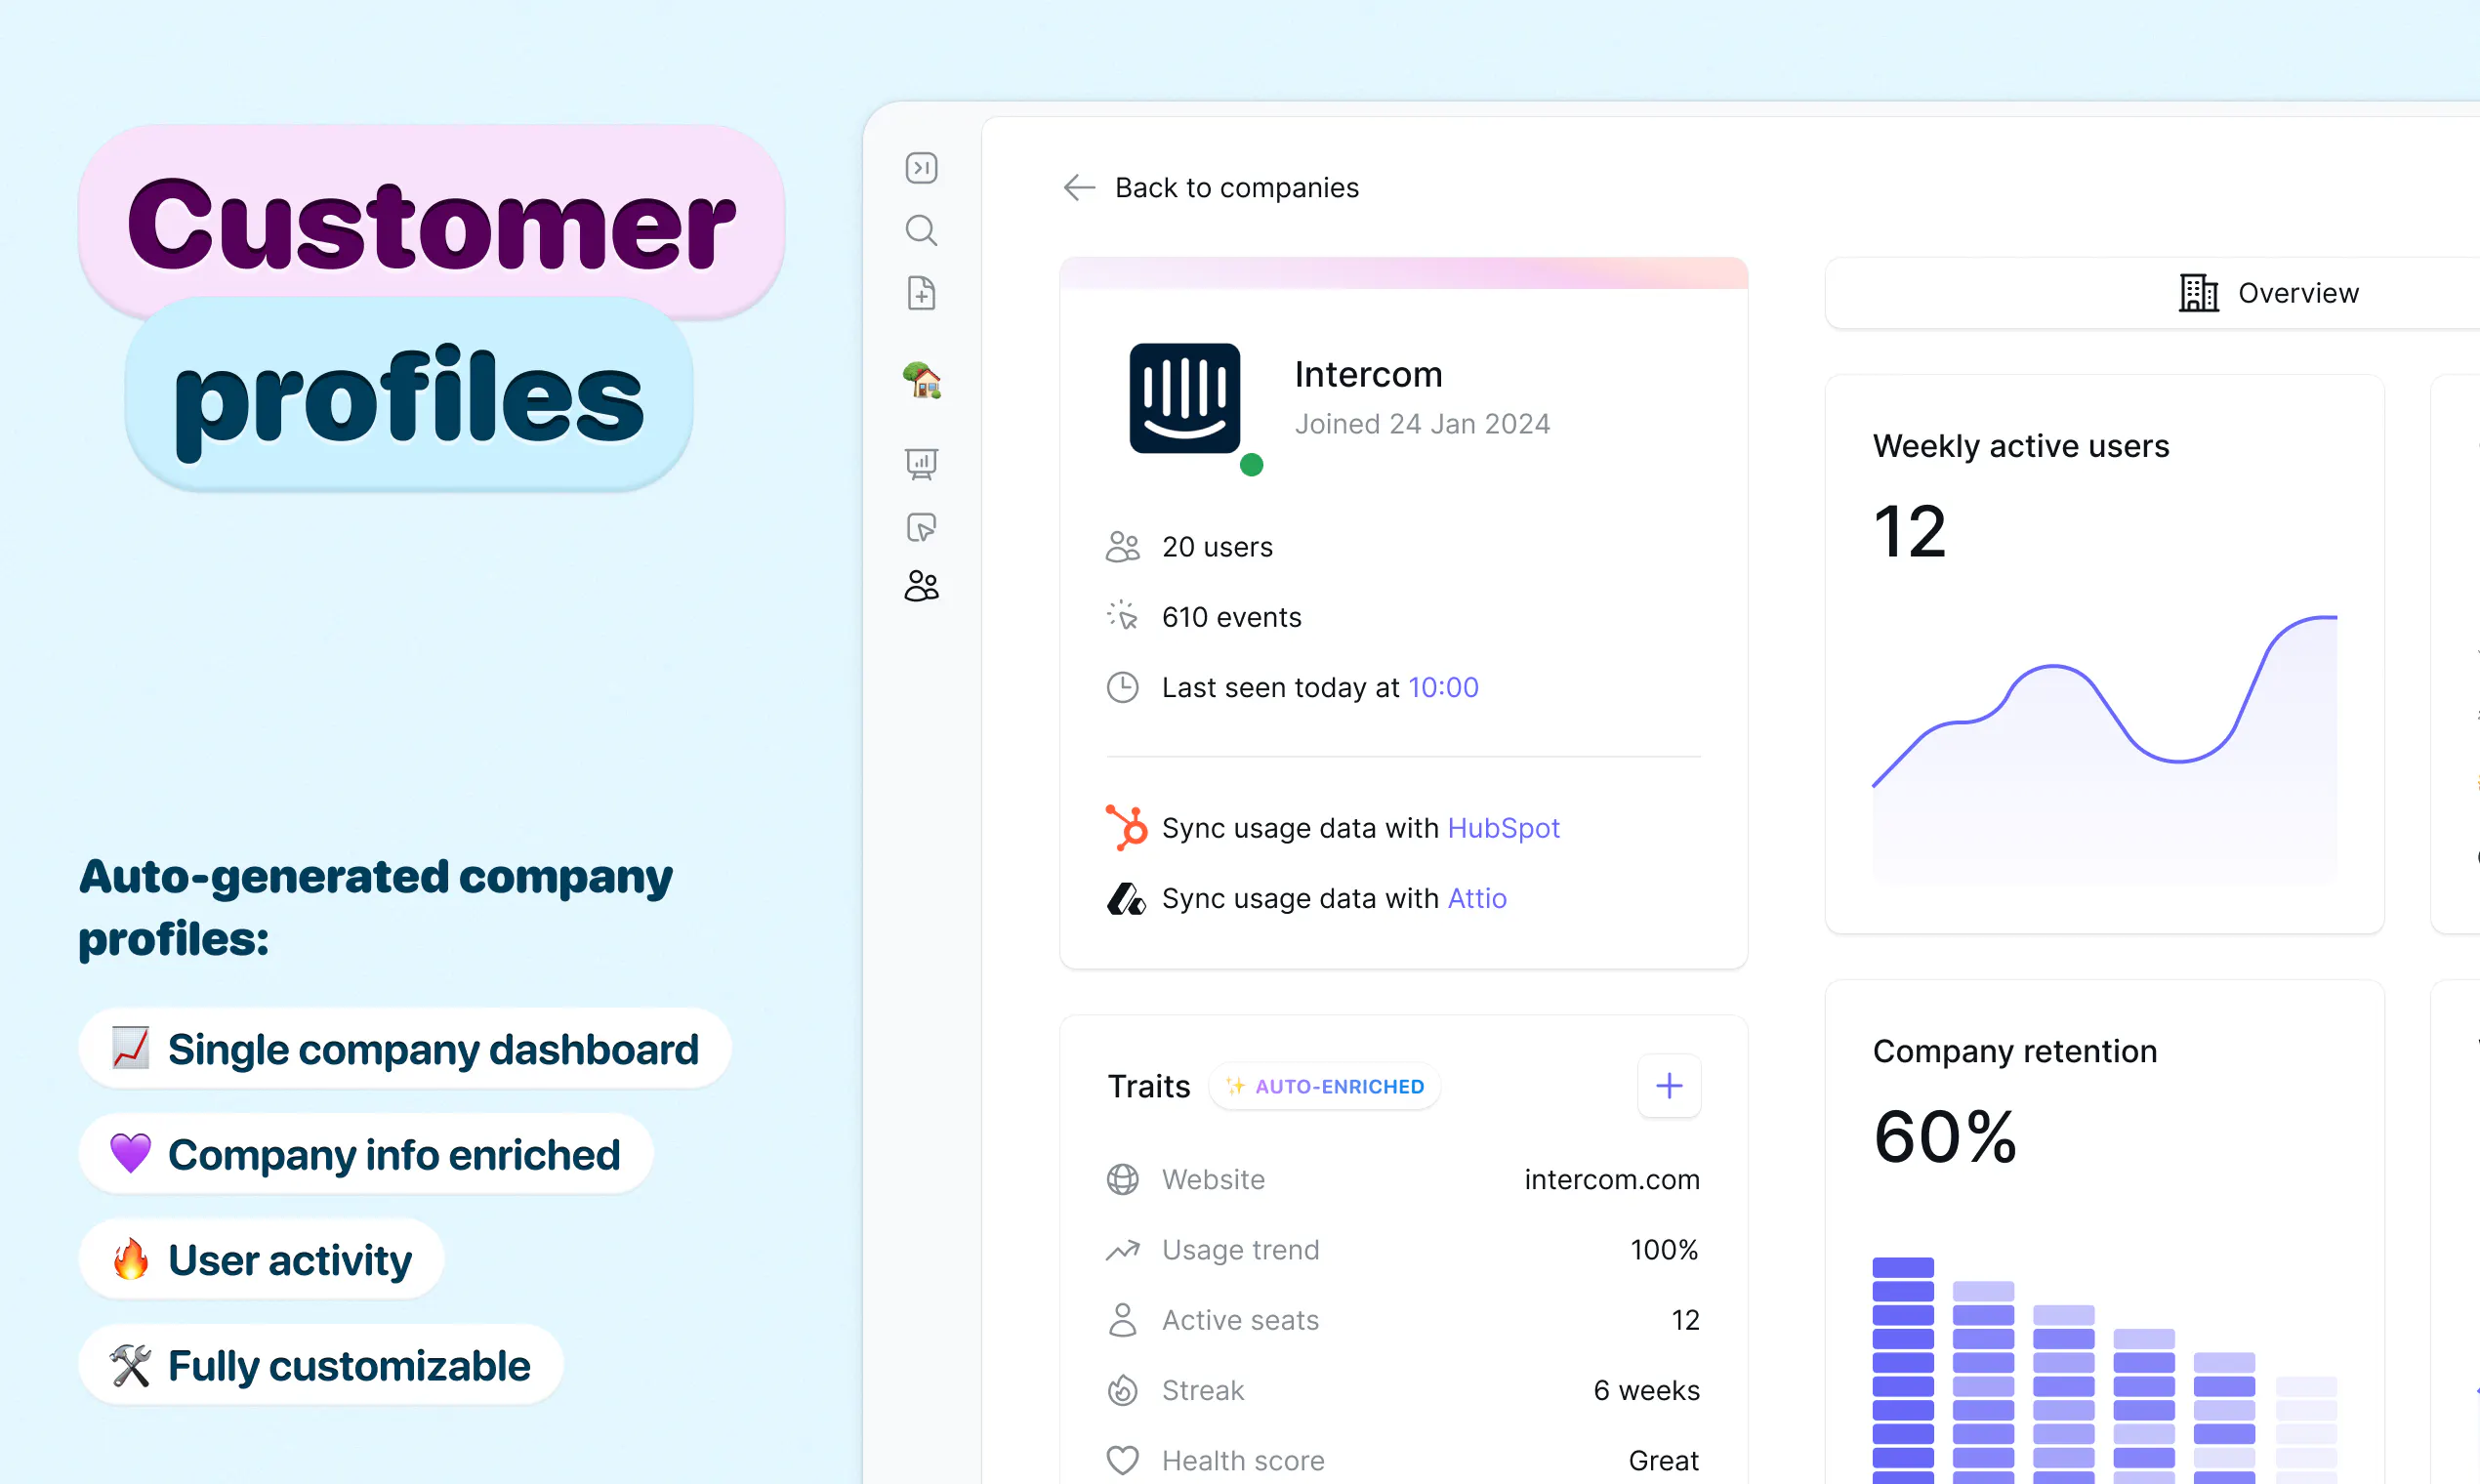Click the flame icon next to Streak

pyautogui.click(x=1123, y=1390)
